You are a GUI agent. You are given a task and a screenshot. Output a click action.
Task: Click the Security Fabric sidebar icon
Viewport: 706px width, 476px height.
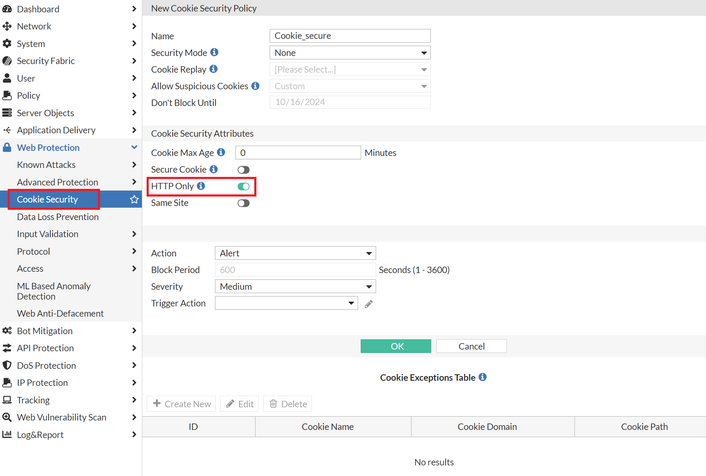tap(8, 61)
